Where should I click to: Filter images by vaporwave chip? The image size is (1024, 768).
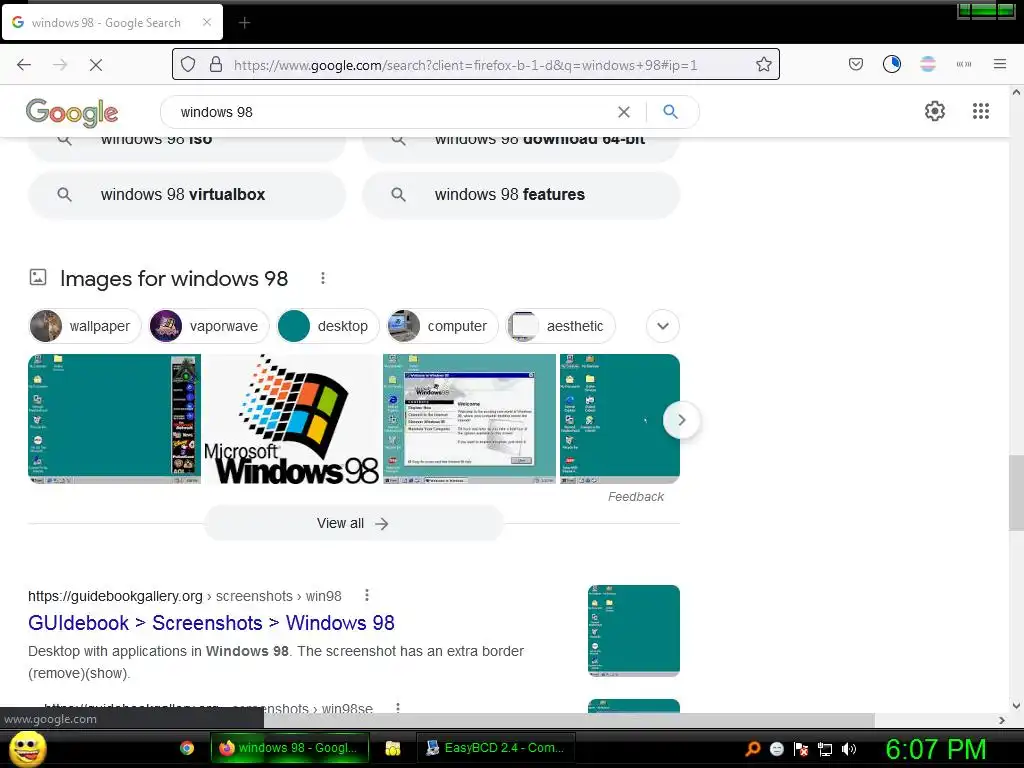pyautogui.click(x=209, y=326)
